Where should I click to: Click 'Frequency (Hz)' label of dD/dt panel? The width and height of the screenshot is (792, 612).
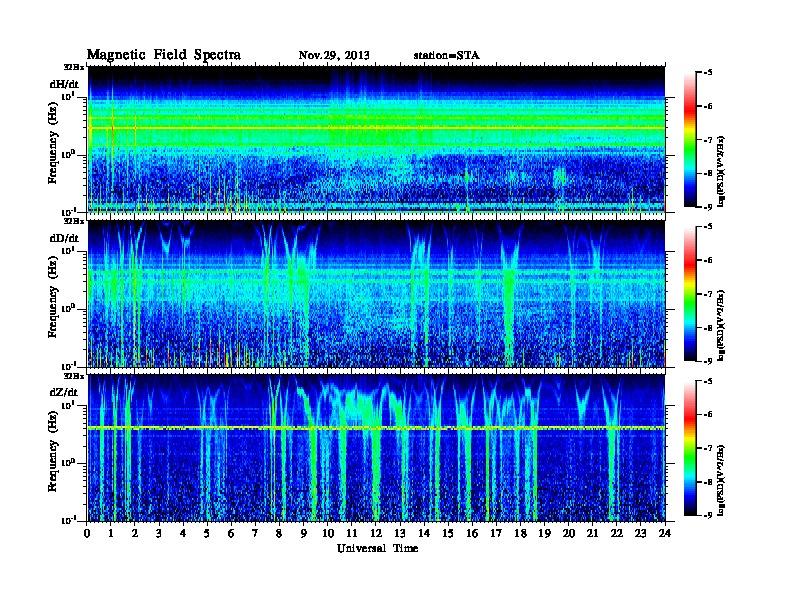coord(53,299)
